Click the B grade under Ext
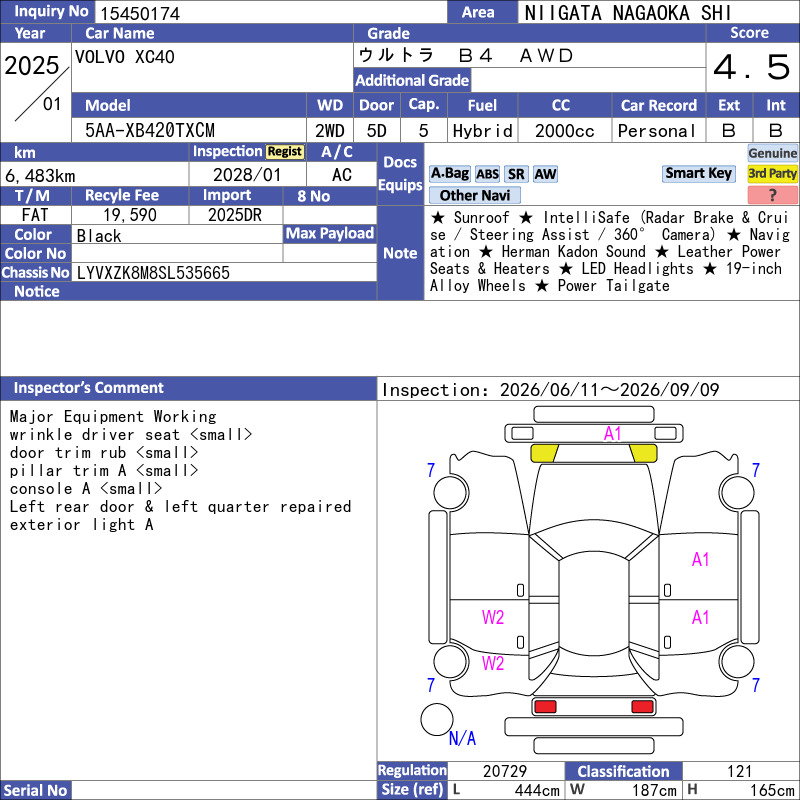The height and width of the screenshot is (800, 800). tap(729, 131)
